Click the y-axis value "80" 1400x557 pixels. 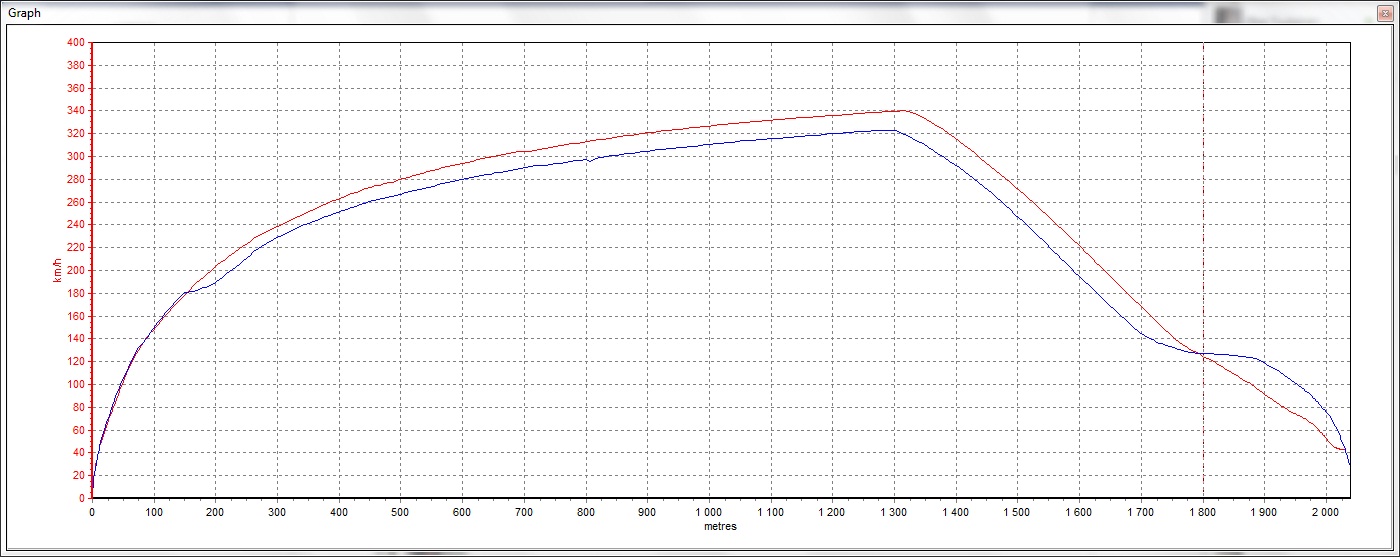pos(79,407)
